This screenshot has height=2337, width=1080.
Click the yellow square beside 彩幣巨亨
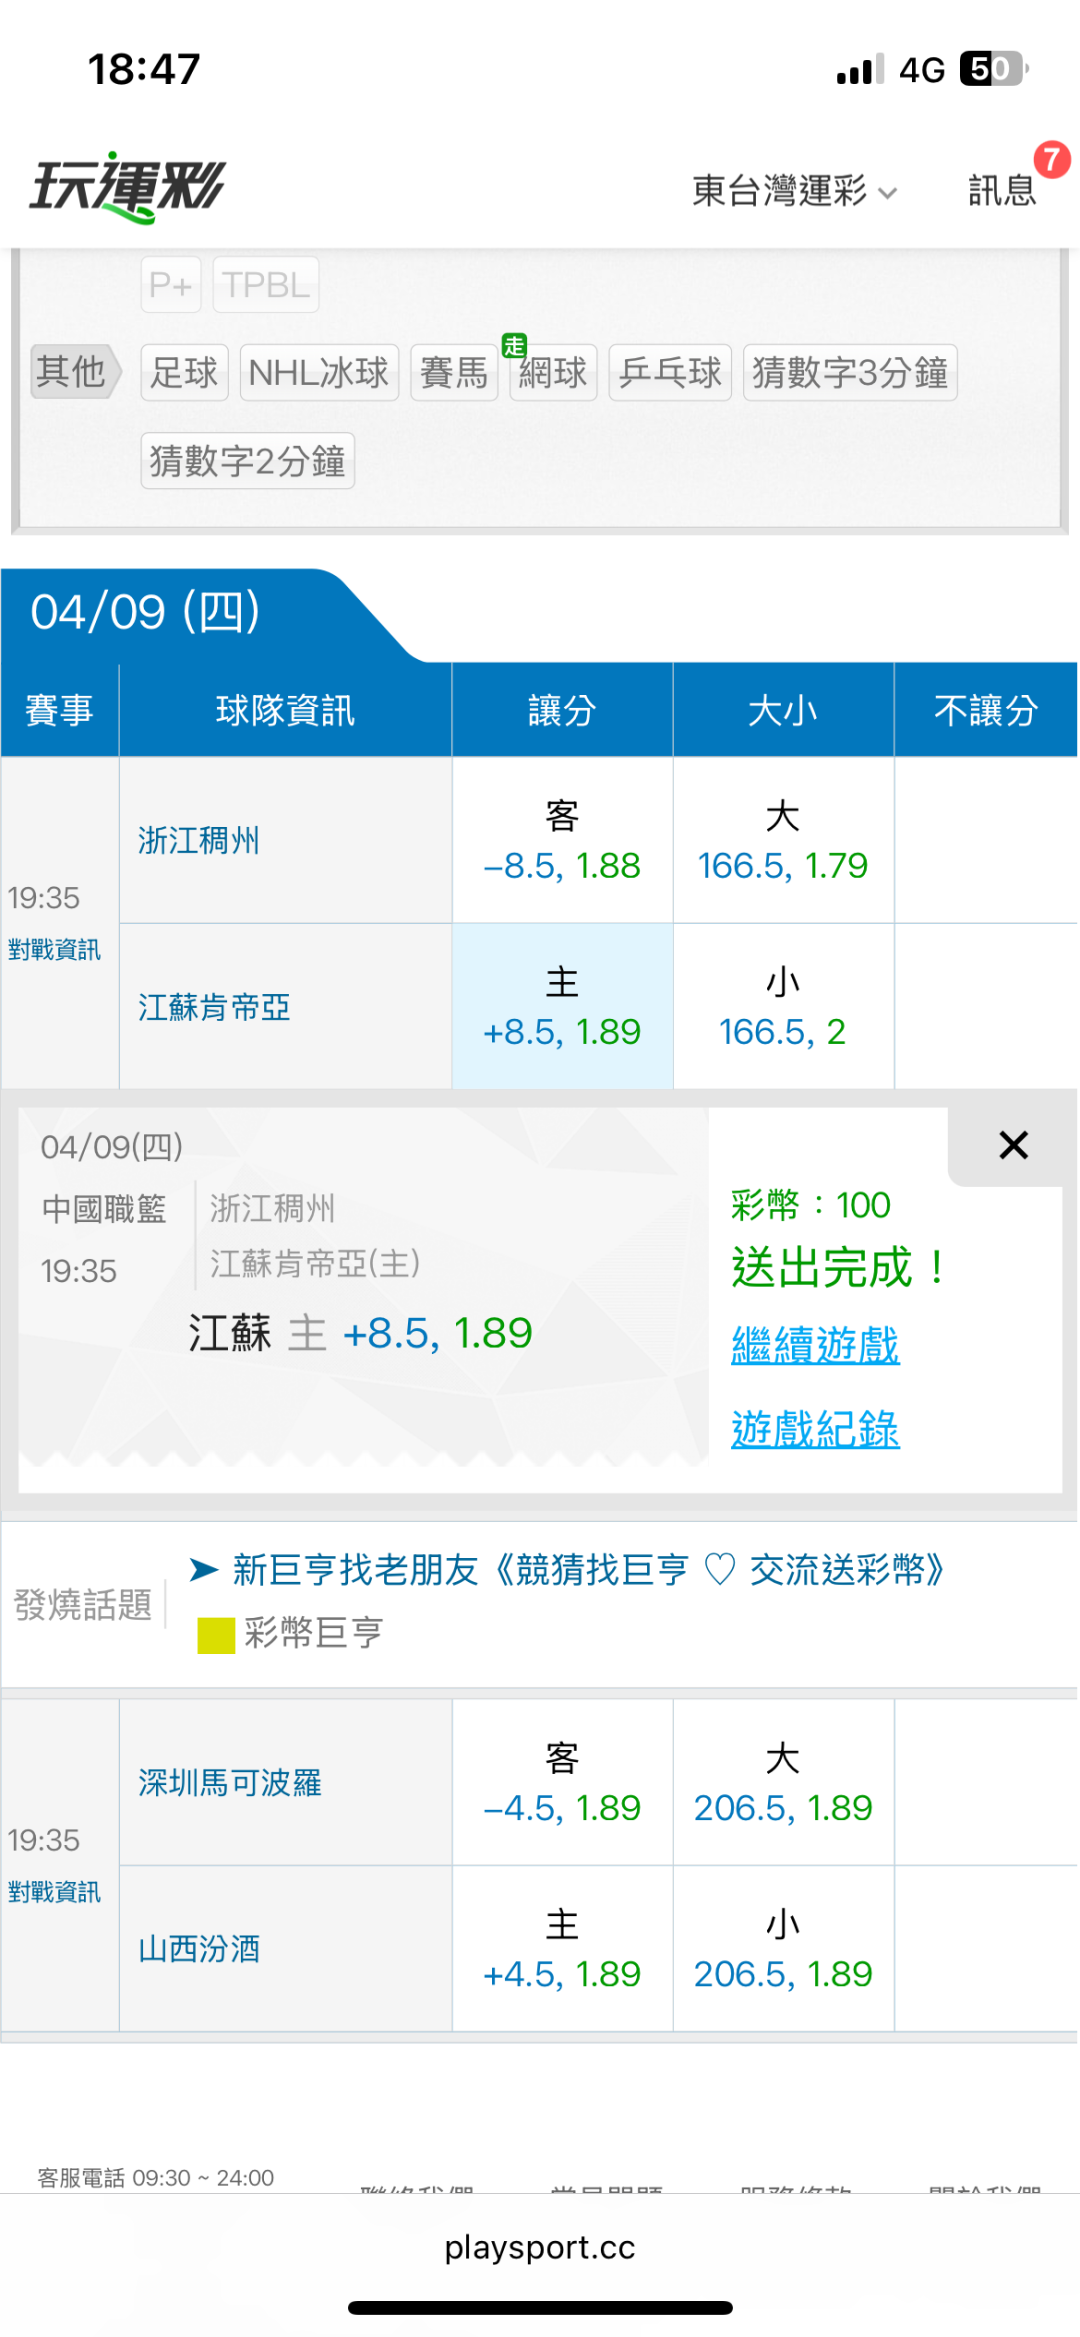(x=216, y=1635)
